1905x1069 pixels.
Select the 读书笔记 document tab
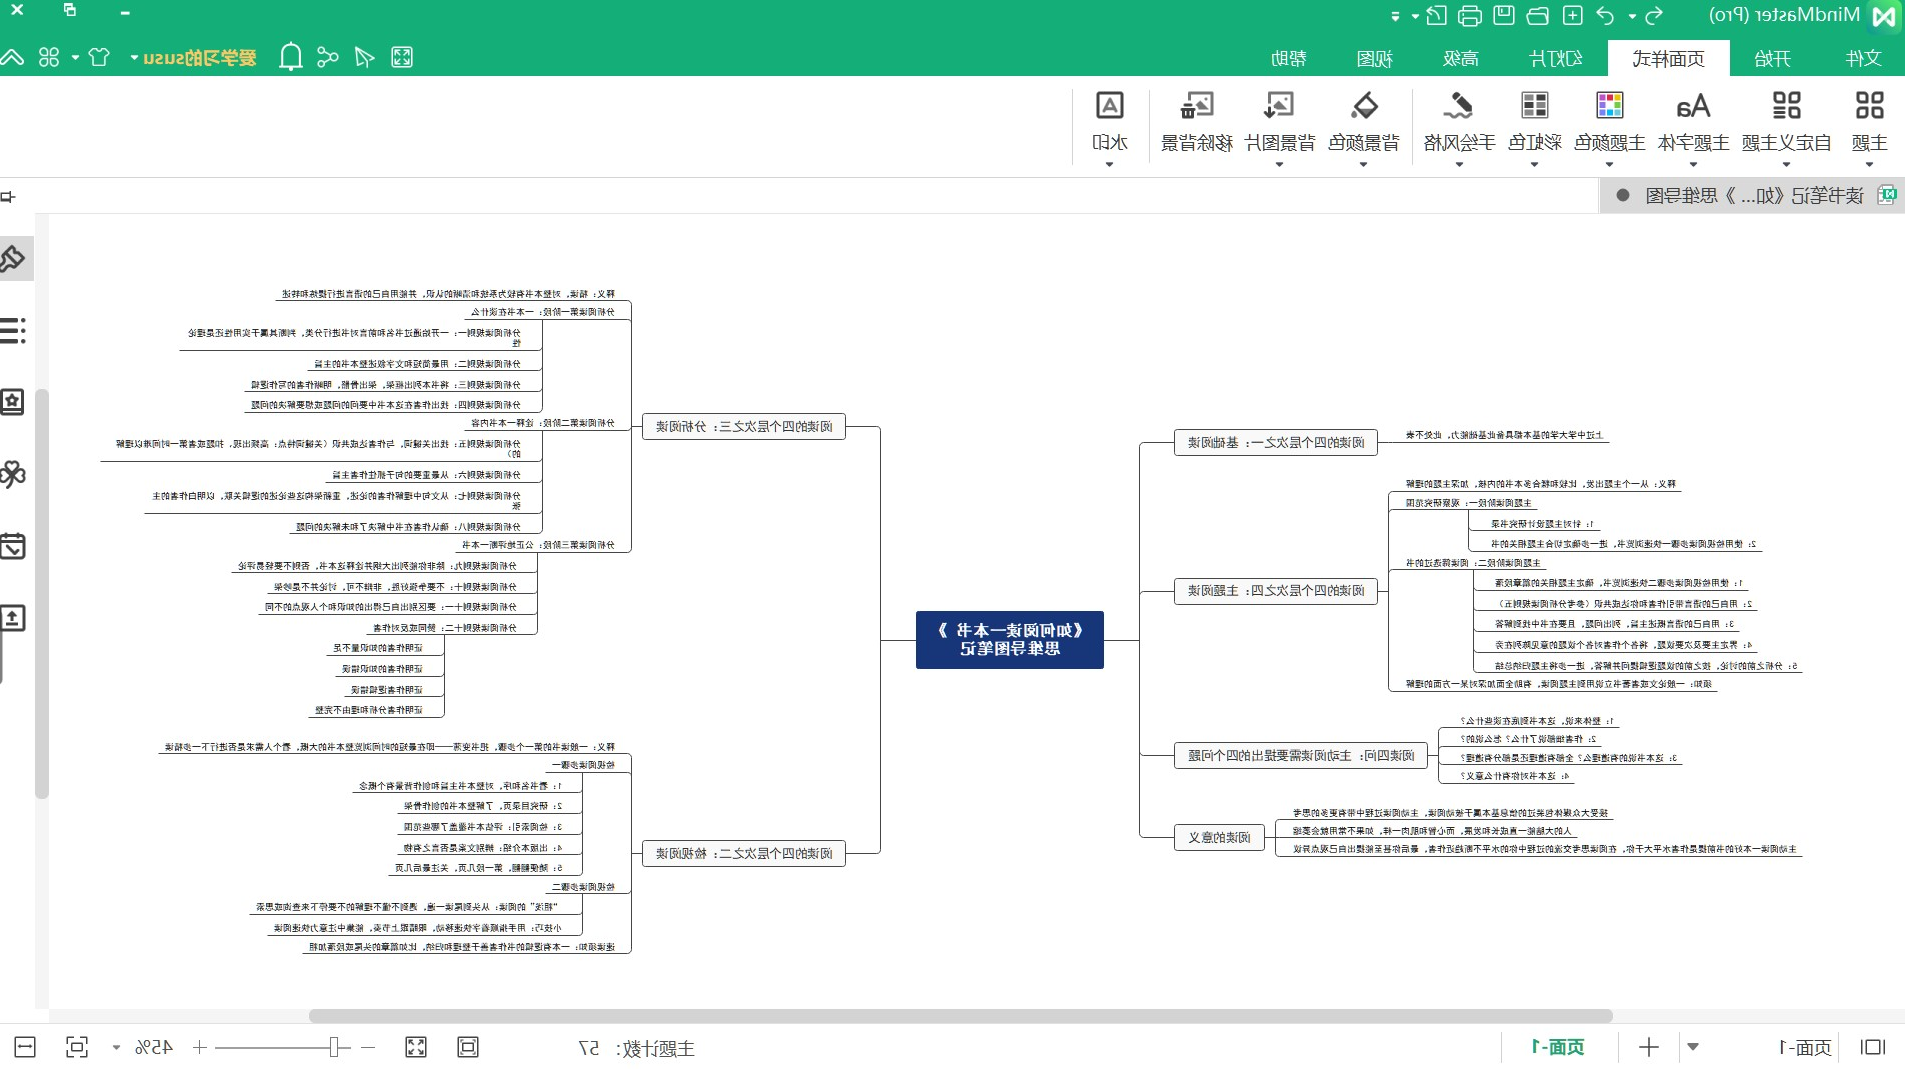click(x=1752, y=196)
